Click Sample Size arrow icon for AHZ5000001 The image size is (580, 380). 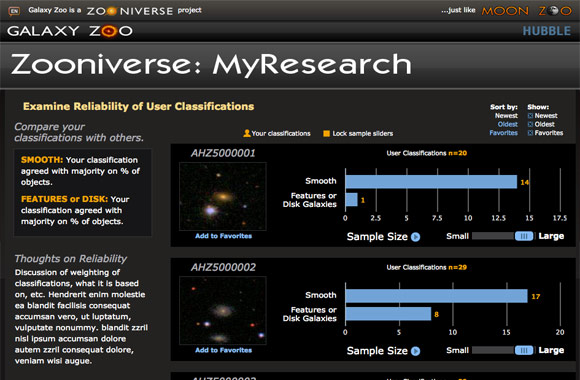pos(415,237)
